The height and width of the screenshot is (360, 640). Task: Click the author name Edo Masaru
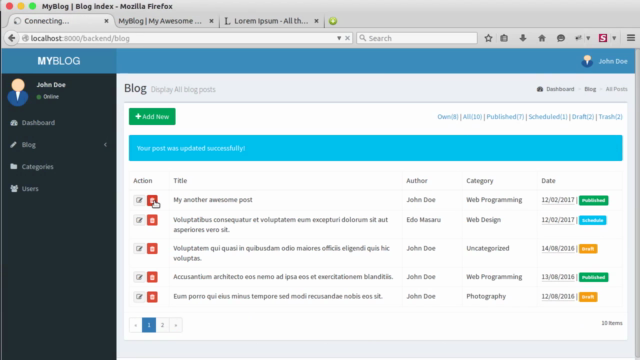coord(423,220)
